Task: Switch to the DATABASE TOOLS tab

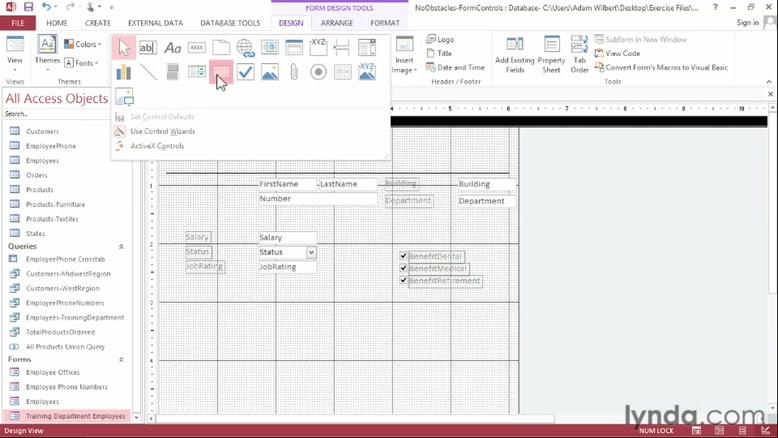Action: [230, 23]
